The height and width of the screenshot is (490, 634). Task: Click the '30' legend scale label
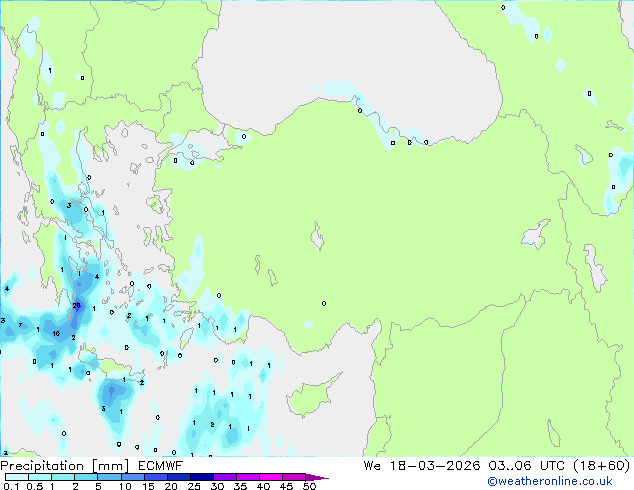[x=217, y=486]
